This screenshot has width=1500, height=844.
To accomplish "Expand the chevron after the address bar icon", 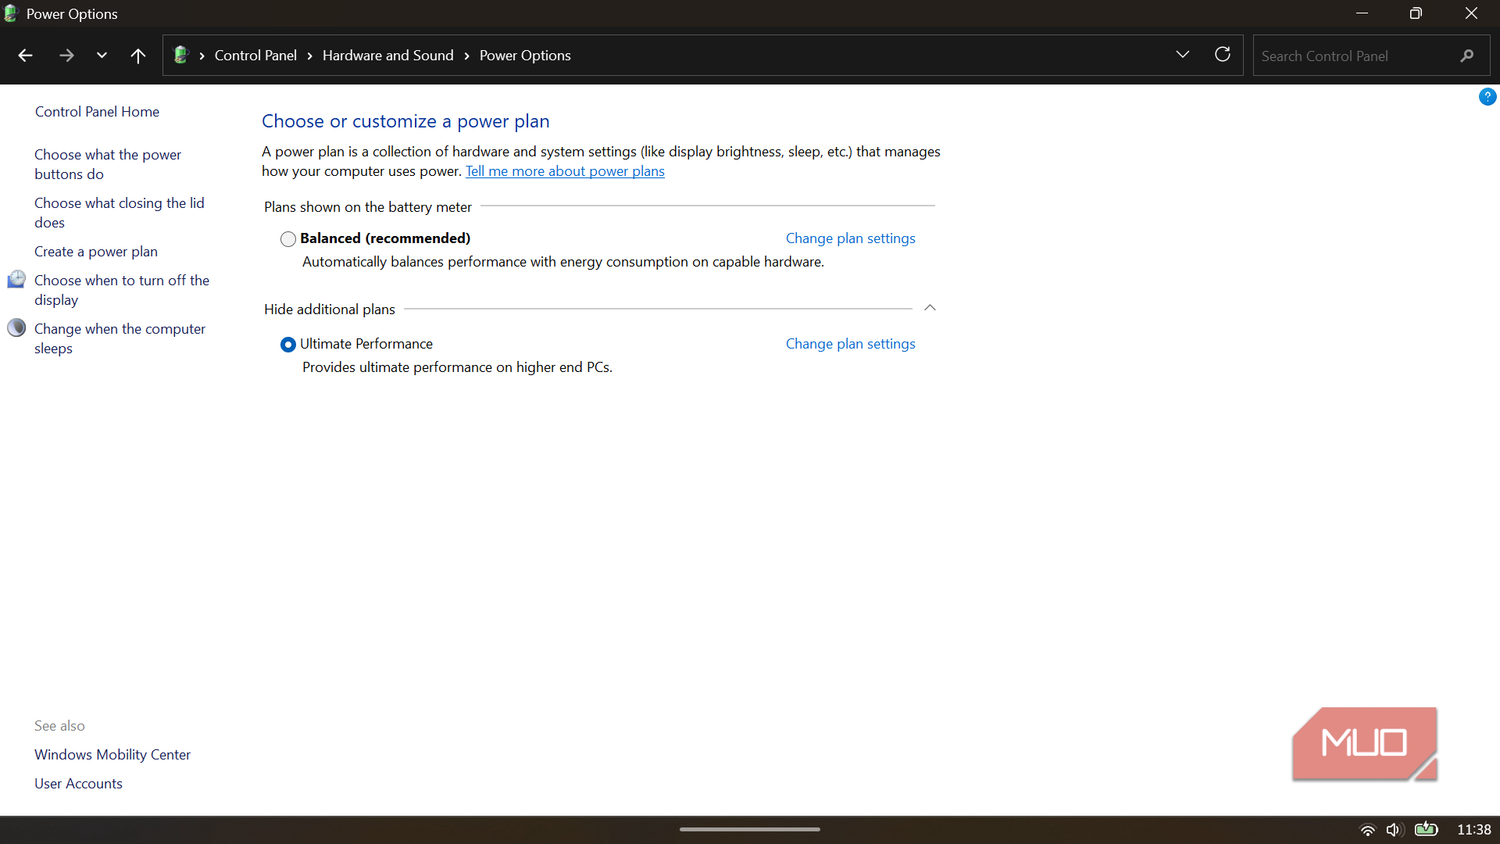I will click(x=202, y=56).
